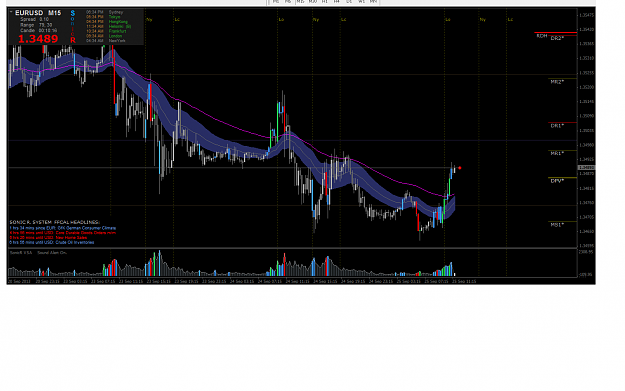The width and height of the screenshot is (625, 391).
Task: Select the HongKong session clock row
Action: pos(107,22)
